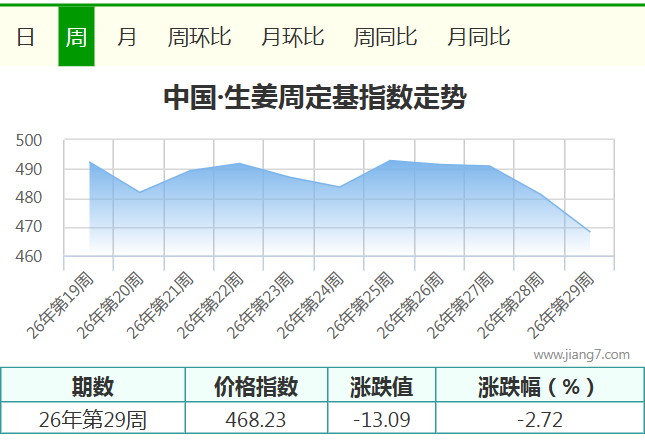
Task: Switch to the 日 daily tab
Action: pos(26,37)
